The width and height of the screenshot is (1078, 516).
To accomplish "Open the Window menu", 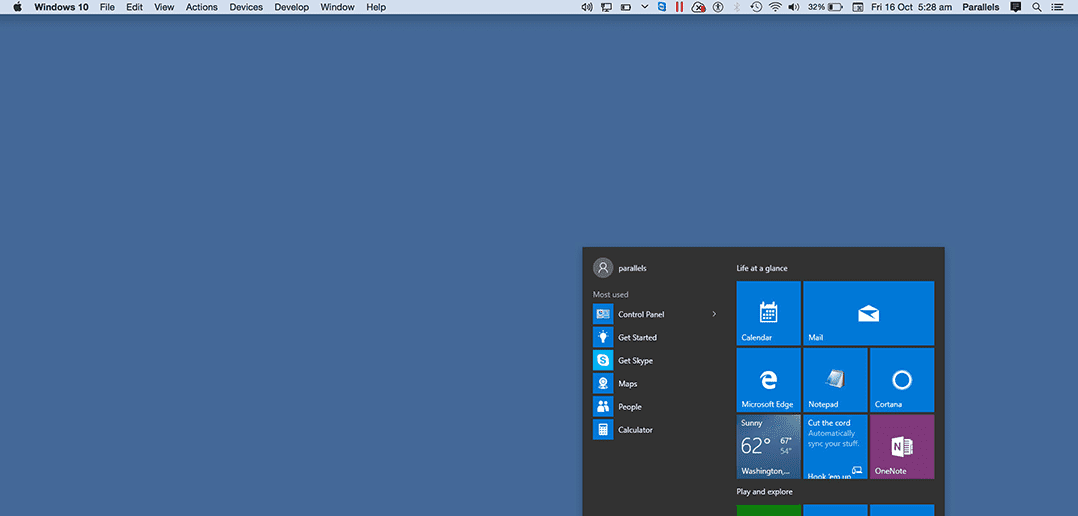I will coord(338,7).
